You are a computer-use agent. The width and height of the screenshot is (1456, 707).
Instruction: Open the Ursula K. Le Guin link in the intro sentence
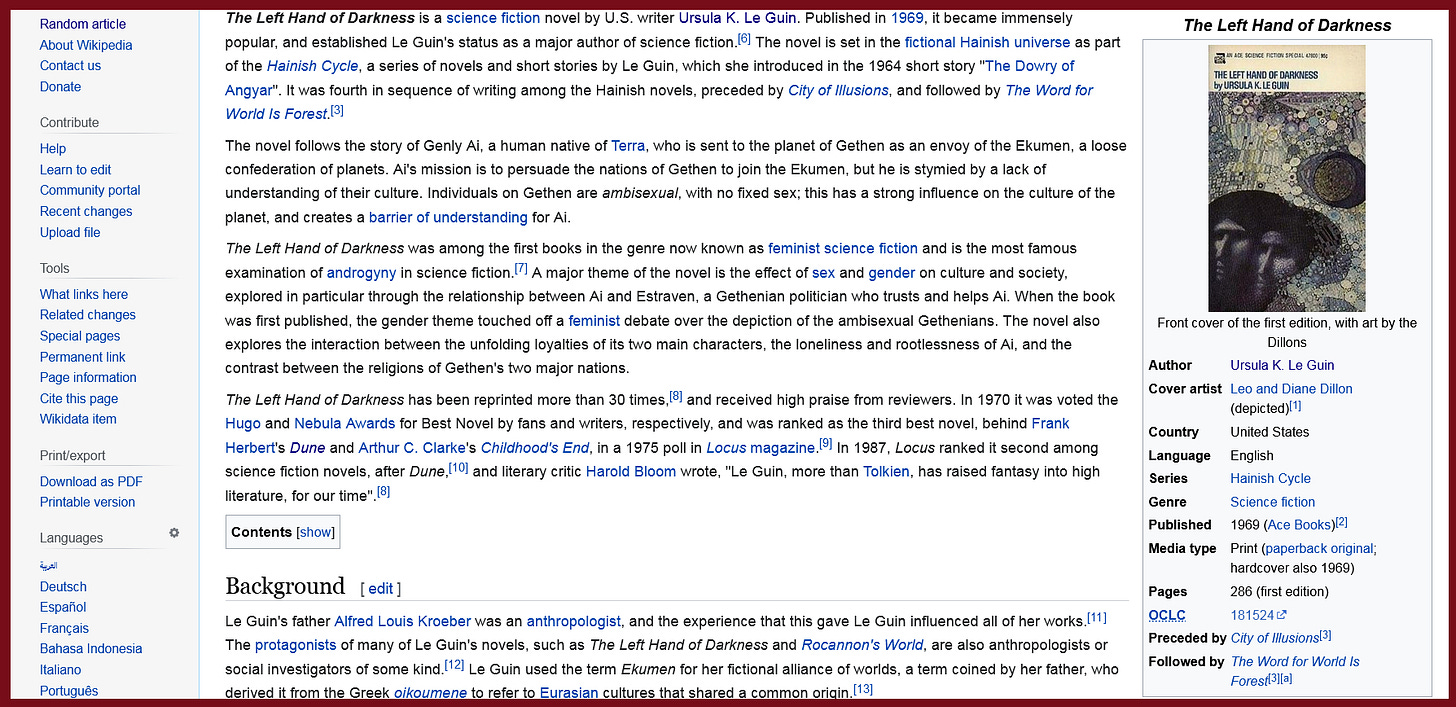pyautogui.click(x=737, y=18)
